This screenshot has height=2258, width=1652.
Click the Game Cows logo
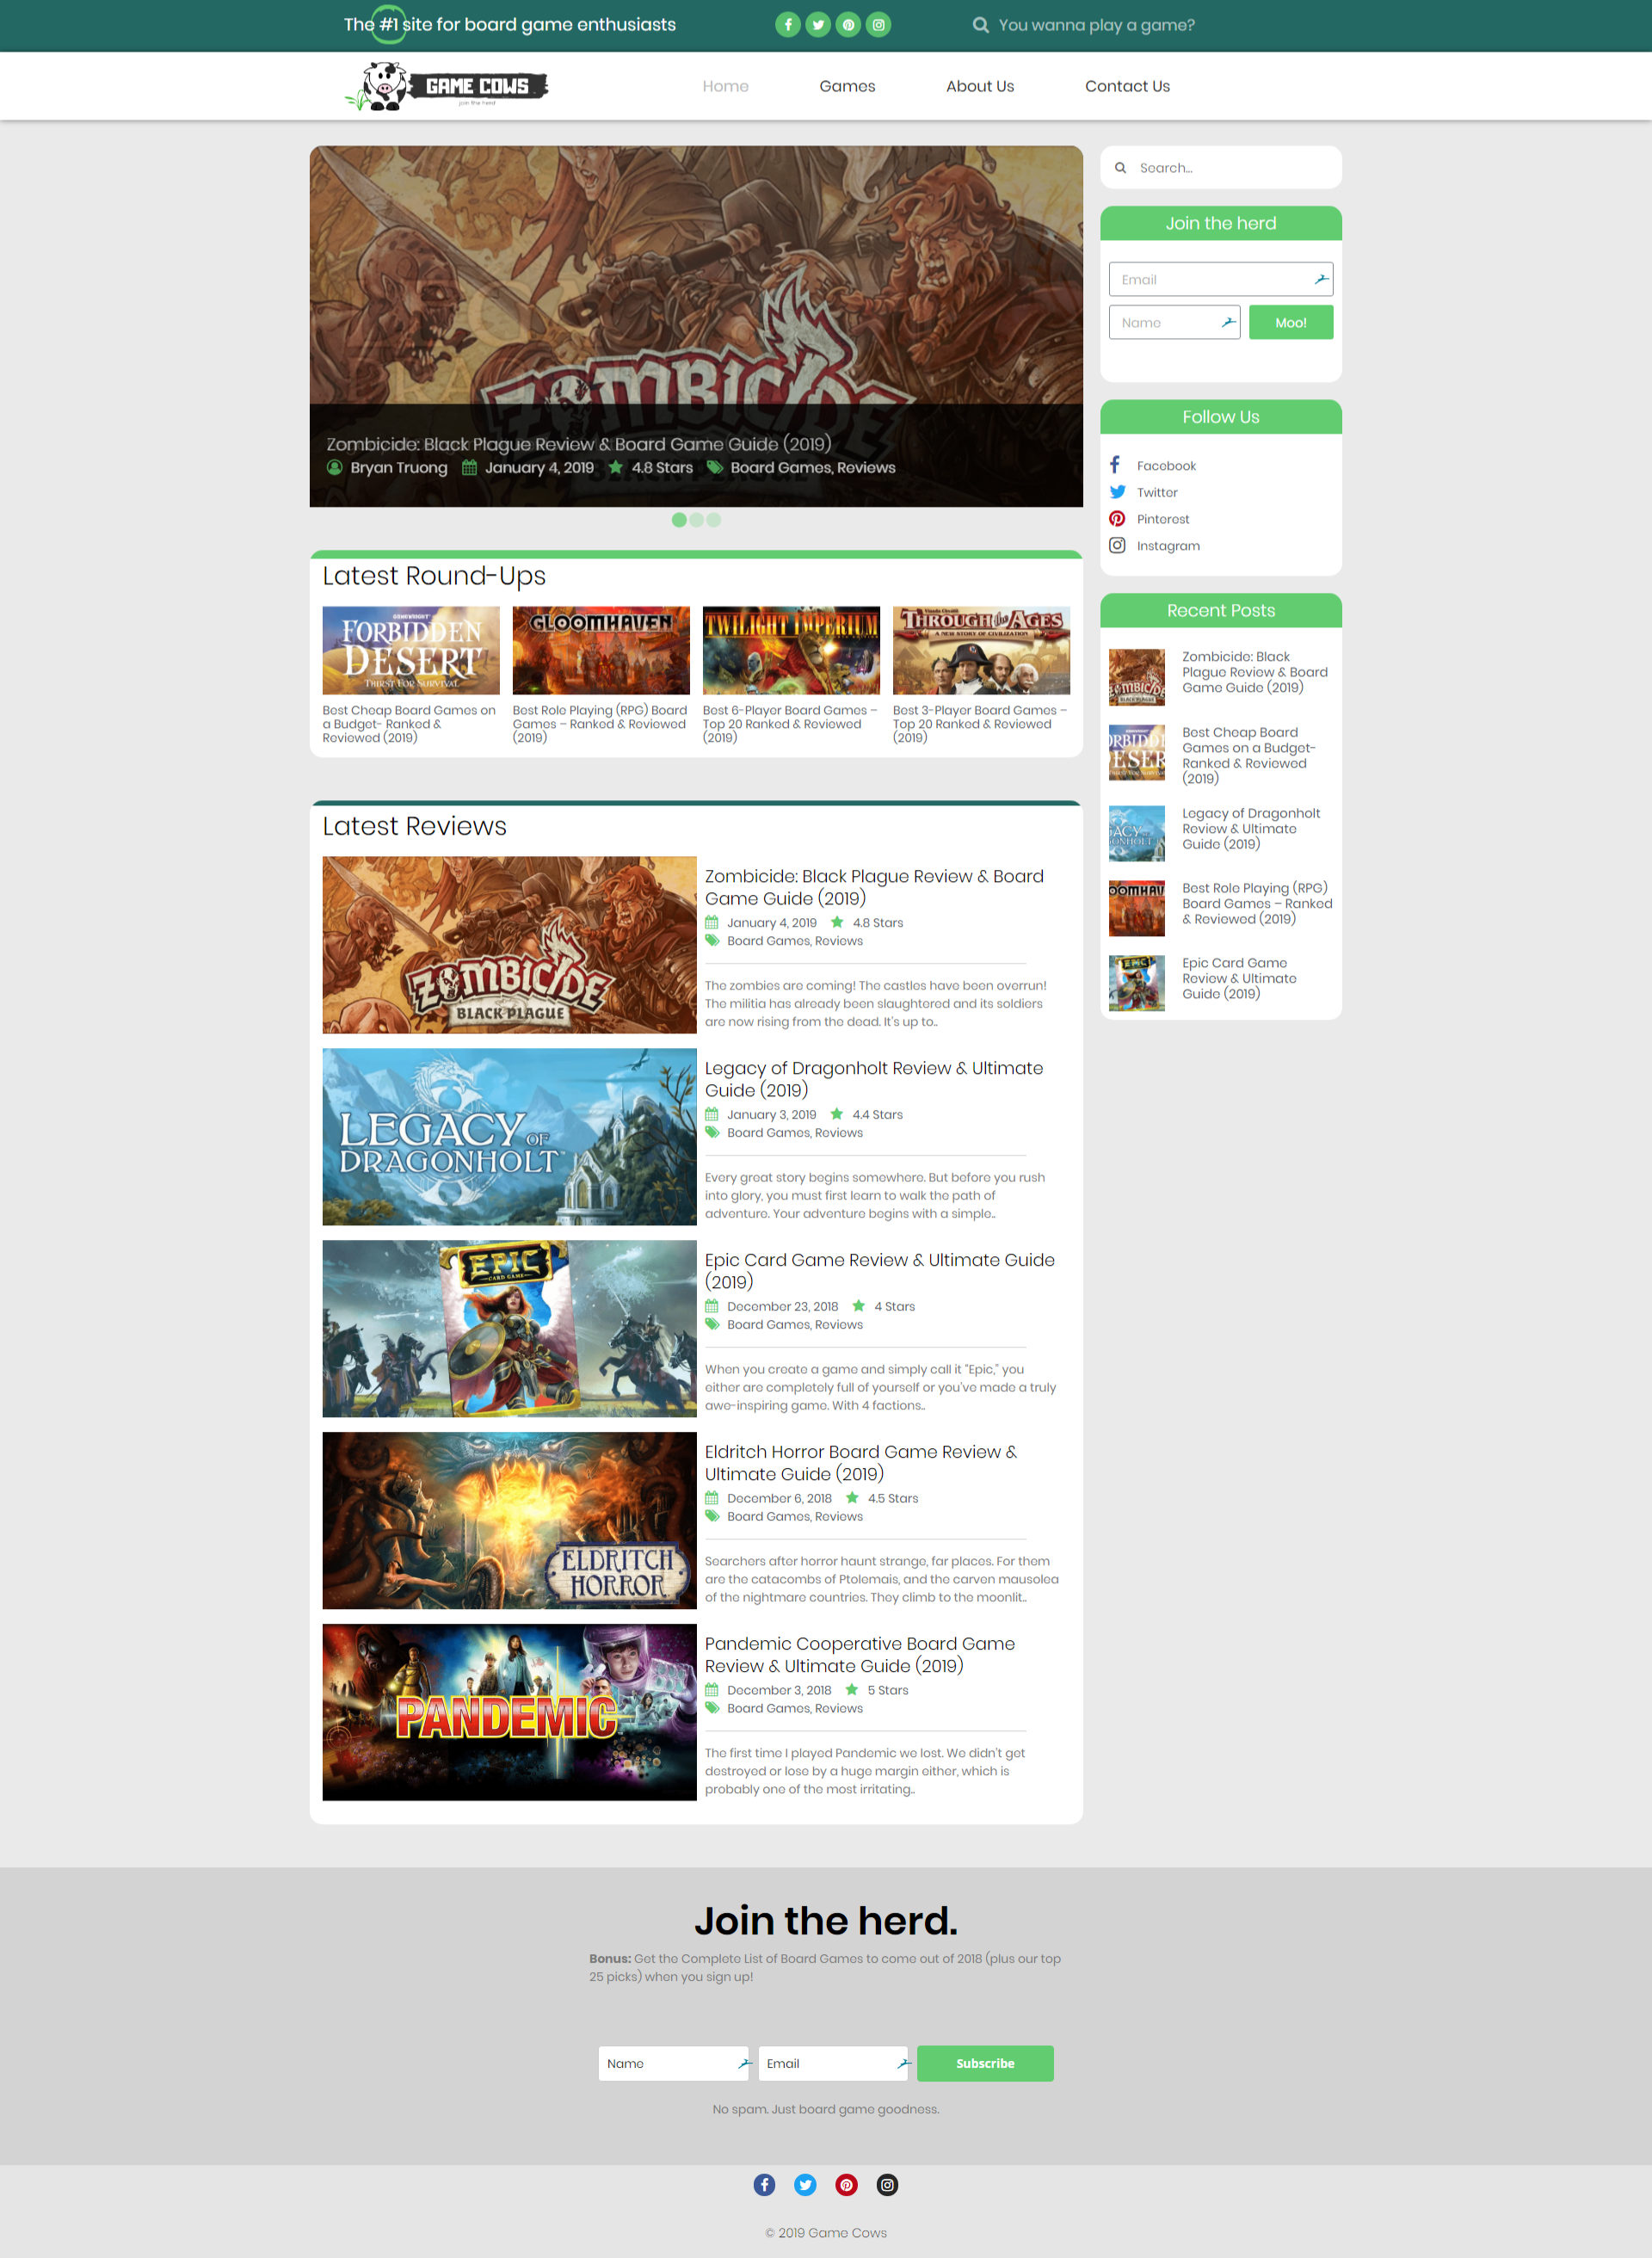coord(447,86)
